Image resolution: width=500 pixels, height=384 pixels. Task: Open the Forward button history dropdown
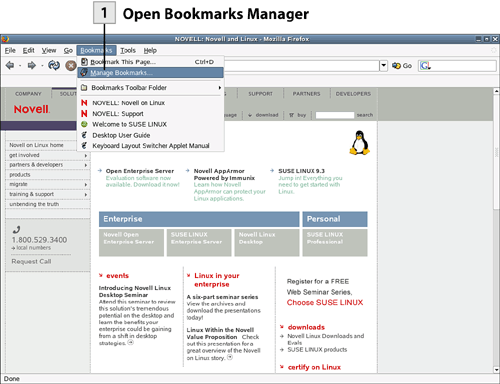click(42, 66)
